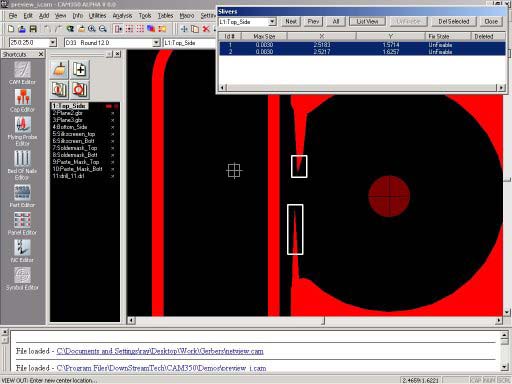Open the Panel Editor shortcut
512x384 pixels.
[x=22, y=223]
